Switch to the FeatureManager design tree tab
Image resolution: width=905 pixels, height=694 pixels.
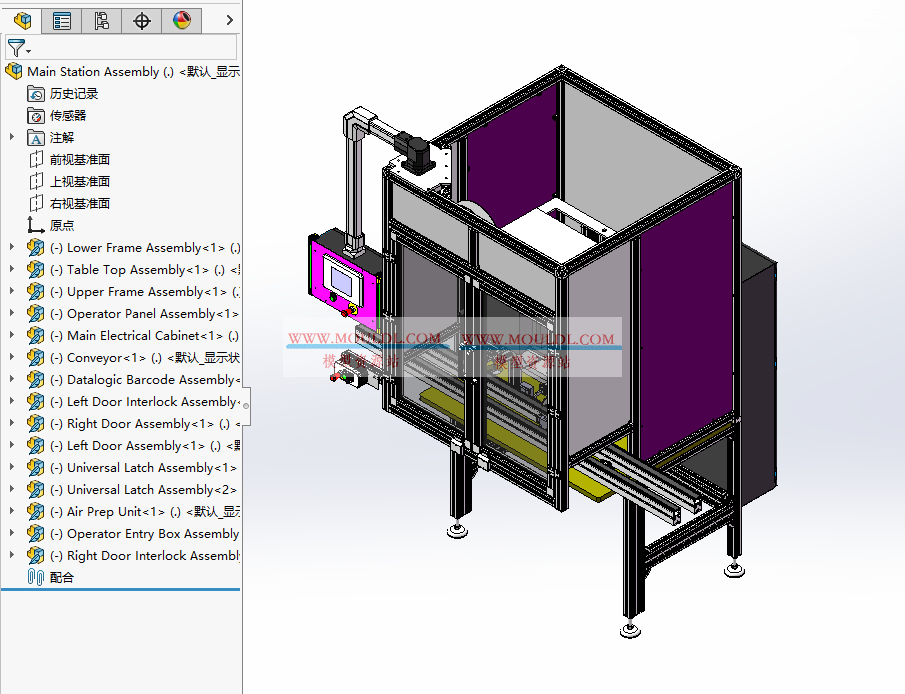(x=20, y=20)
